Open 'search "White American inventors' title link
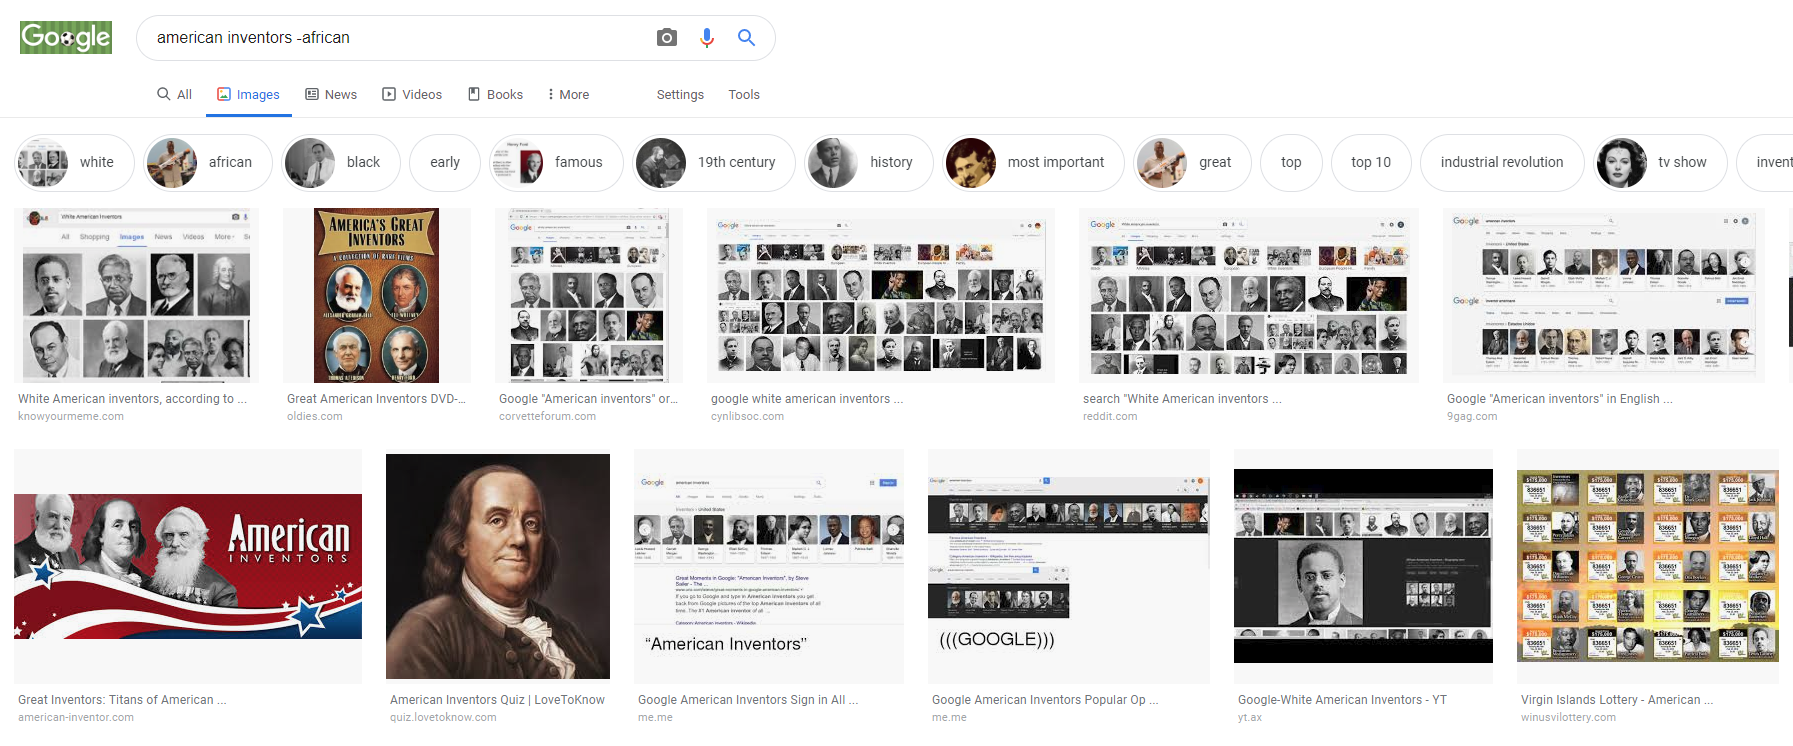The height and width of the screenshot is (746, 1793). pos(1182,399)
